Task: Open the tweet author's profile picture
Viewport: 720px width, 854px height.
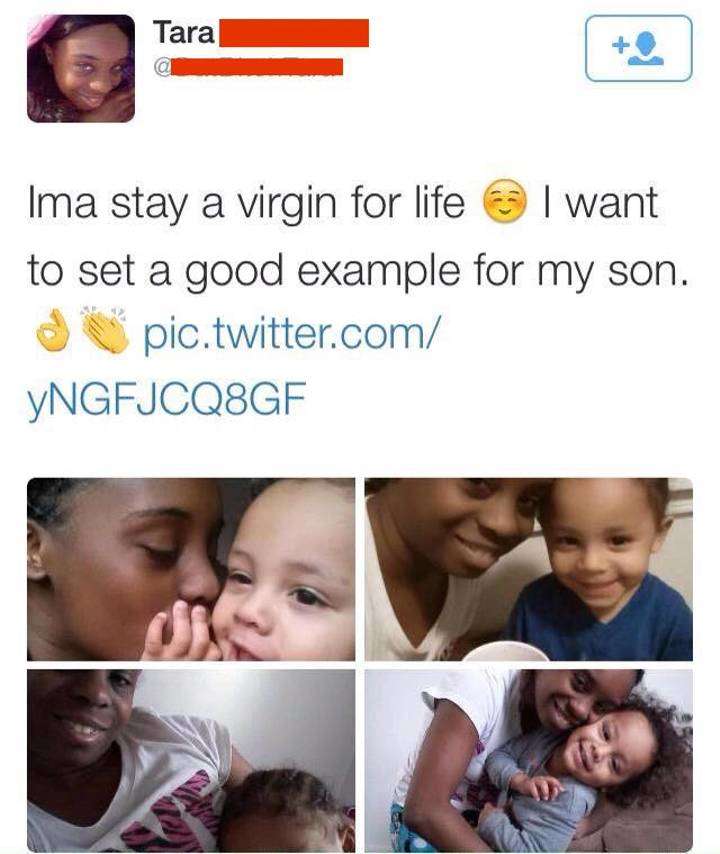Action: pos(81,69)
